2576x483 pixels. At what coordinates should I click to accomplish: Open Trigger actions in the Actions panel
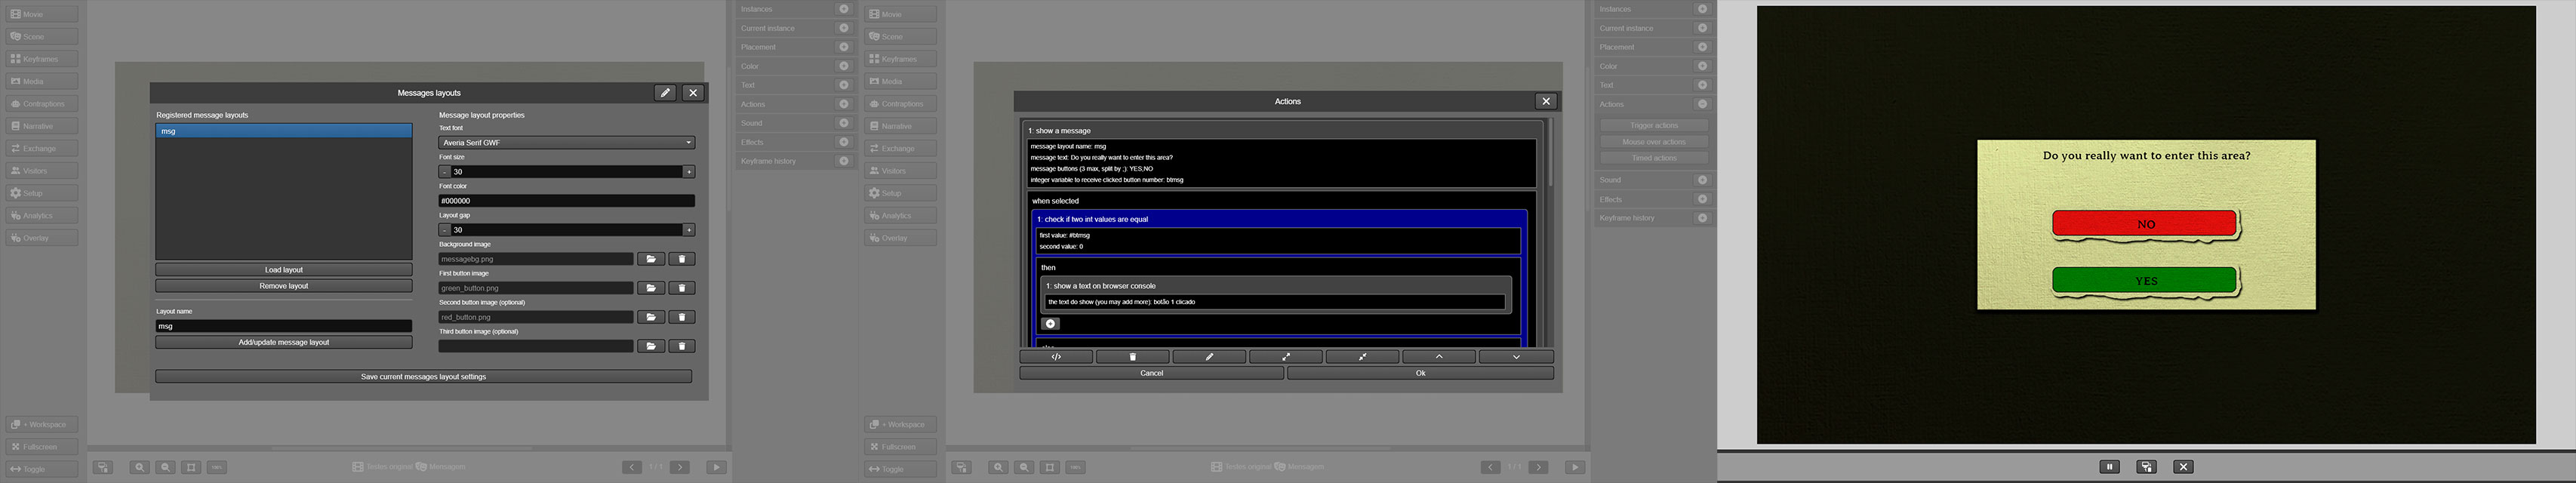[x=1654, y=126]
